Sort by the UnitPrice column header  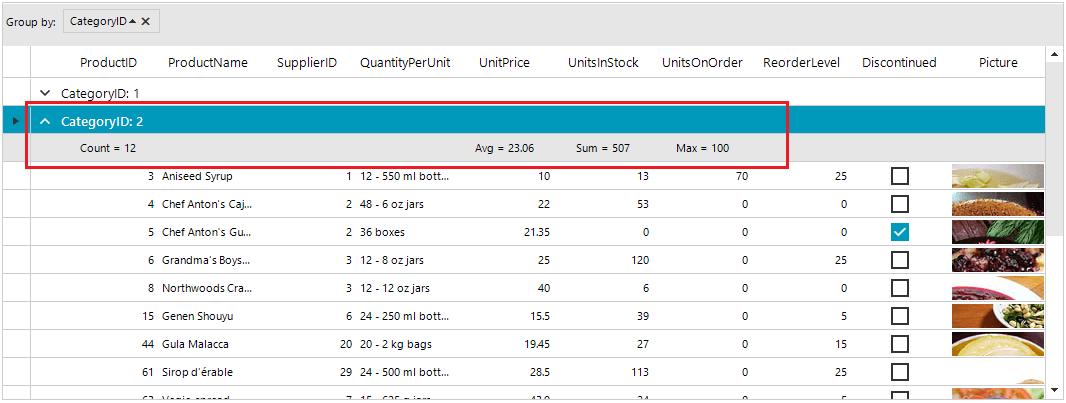504,62
